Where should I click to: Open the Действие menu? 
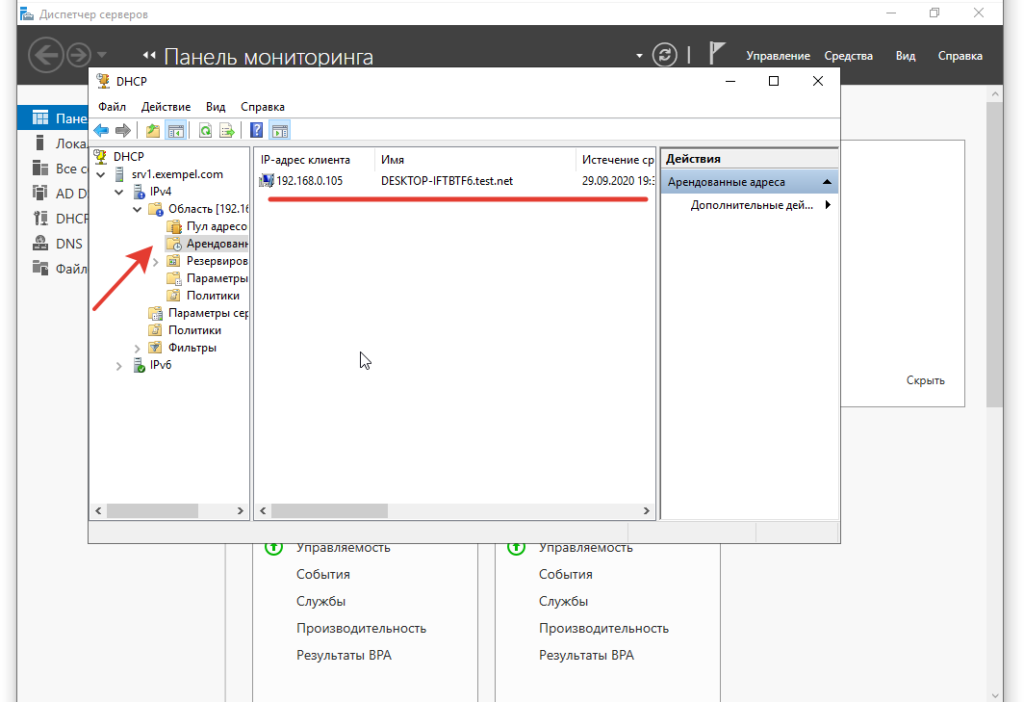pos(165,106)
